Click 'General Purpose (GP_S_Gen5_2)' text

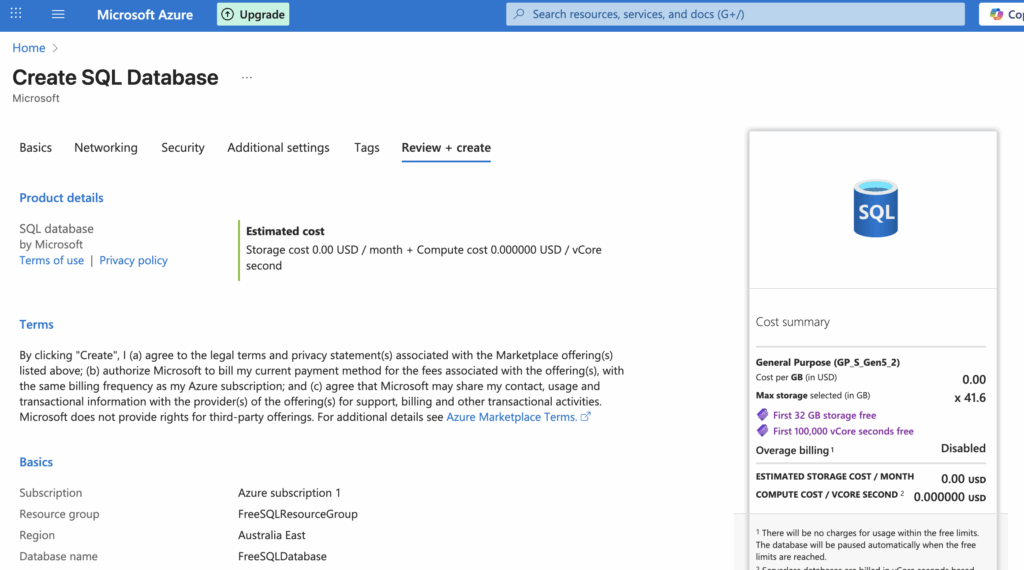pyautogui.click(x=827, y=362)
